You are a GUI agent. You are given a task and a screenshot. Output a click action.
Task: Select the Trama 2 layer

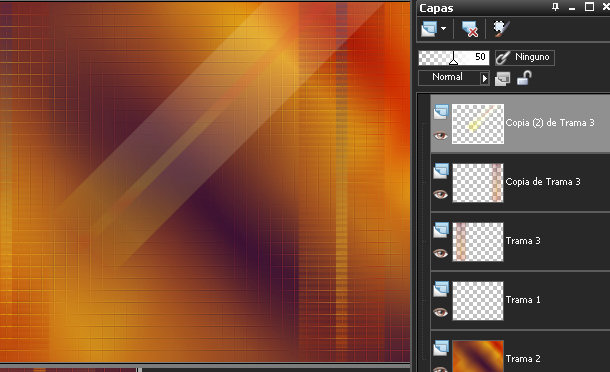click(x=521, y=351)
